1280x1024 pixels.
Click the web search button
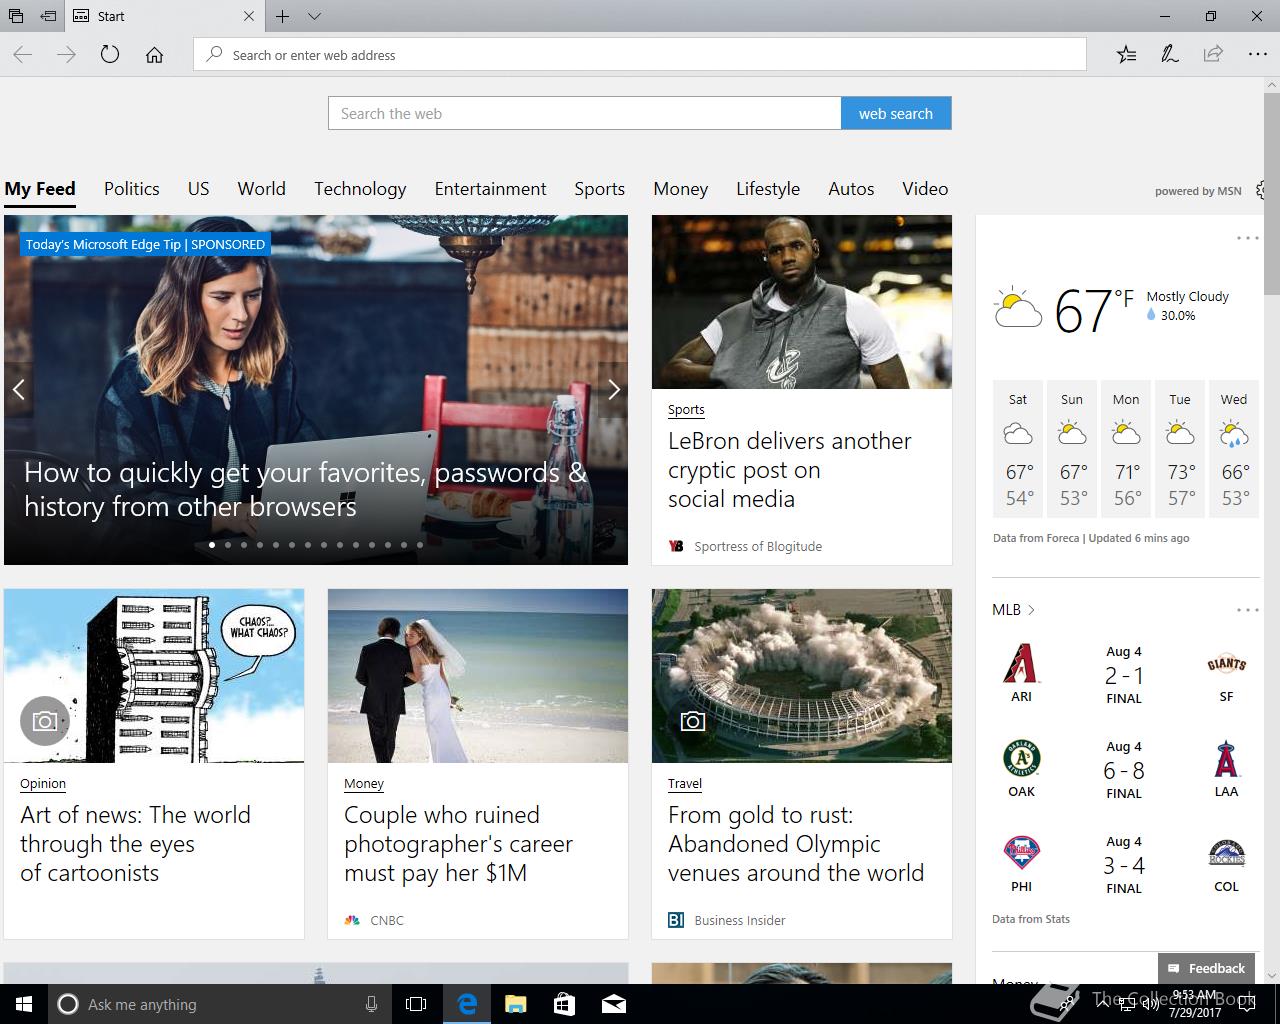[x=896, y=113]
